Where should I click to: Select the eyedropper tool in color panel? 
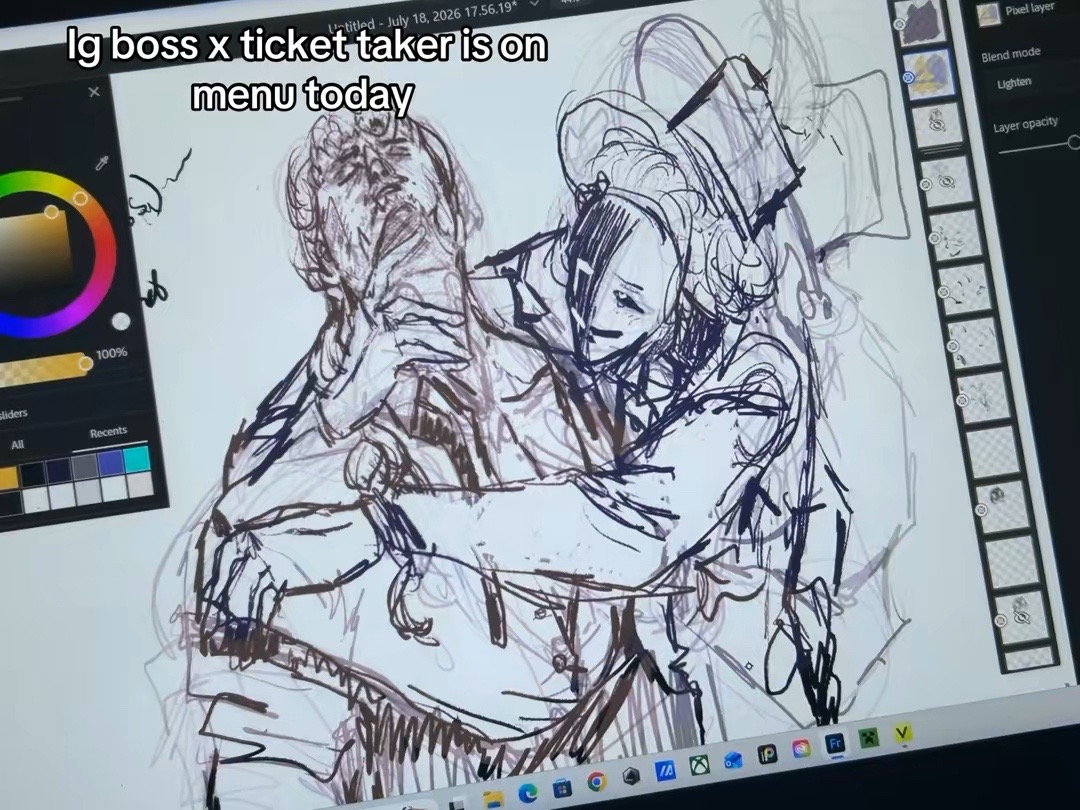click(x=103, y=163)
